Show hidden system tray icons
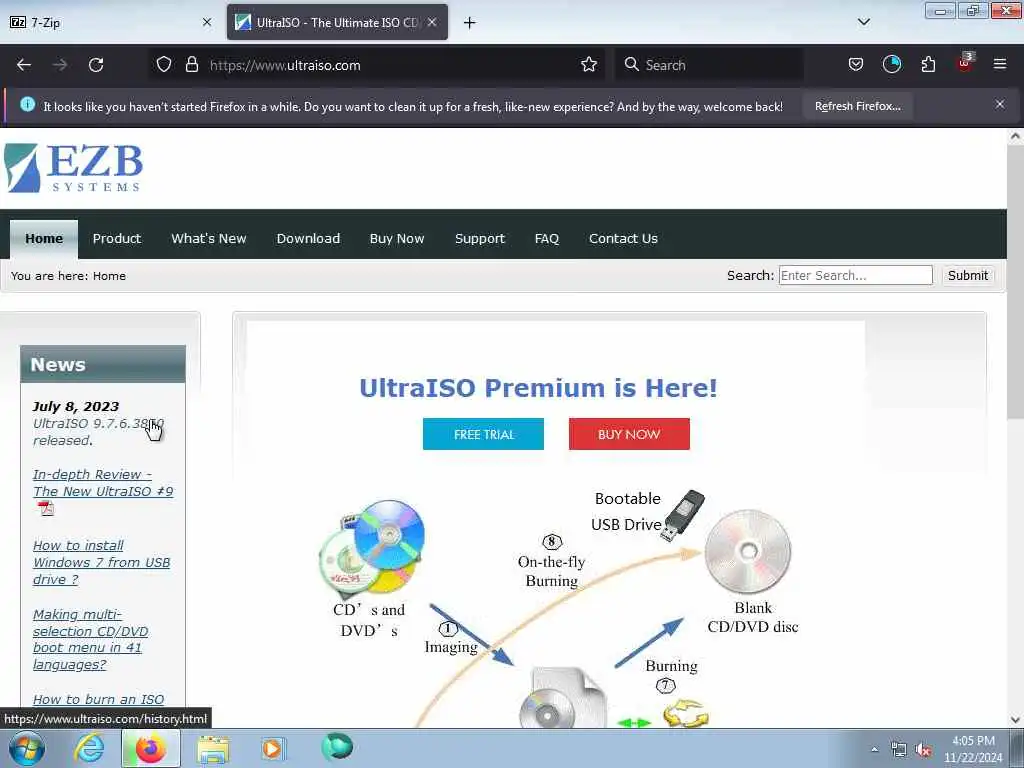Image resolution: width=1024 pixels, height=768 pixels. [874, 749]
